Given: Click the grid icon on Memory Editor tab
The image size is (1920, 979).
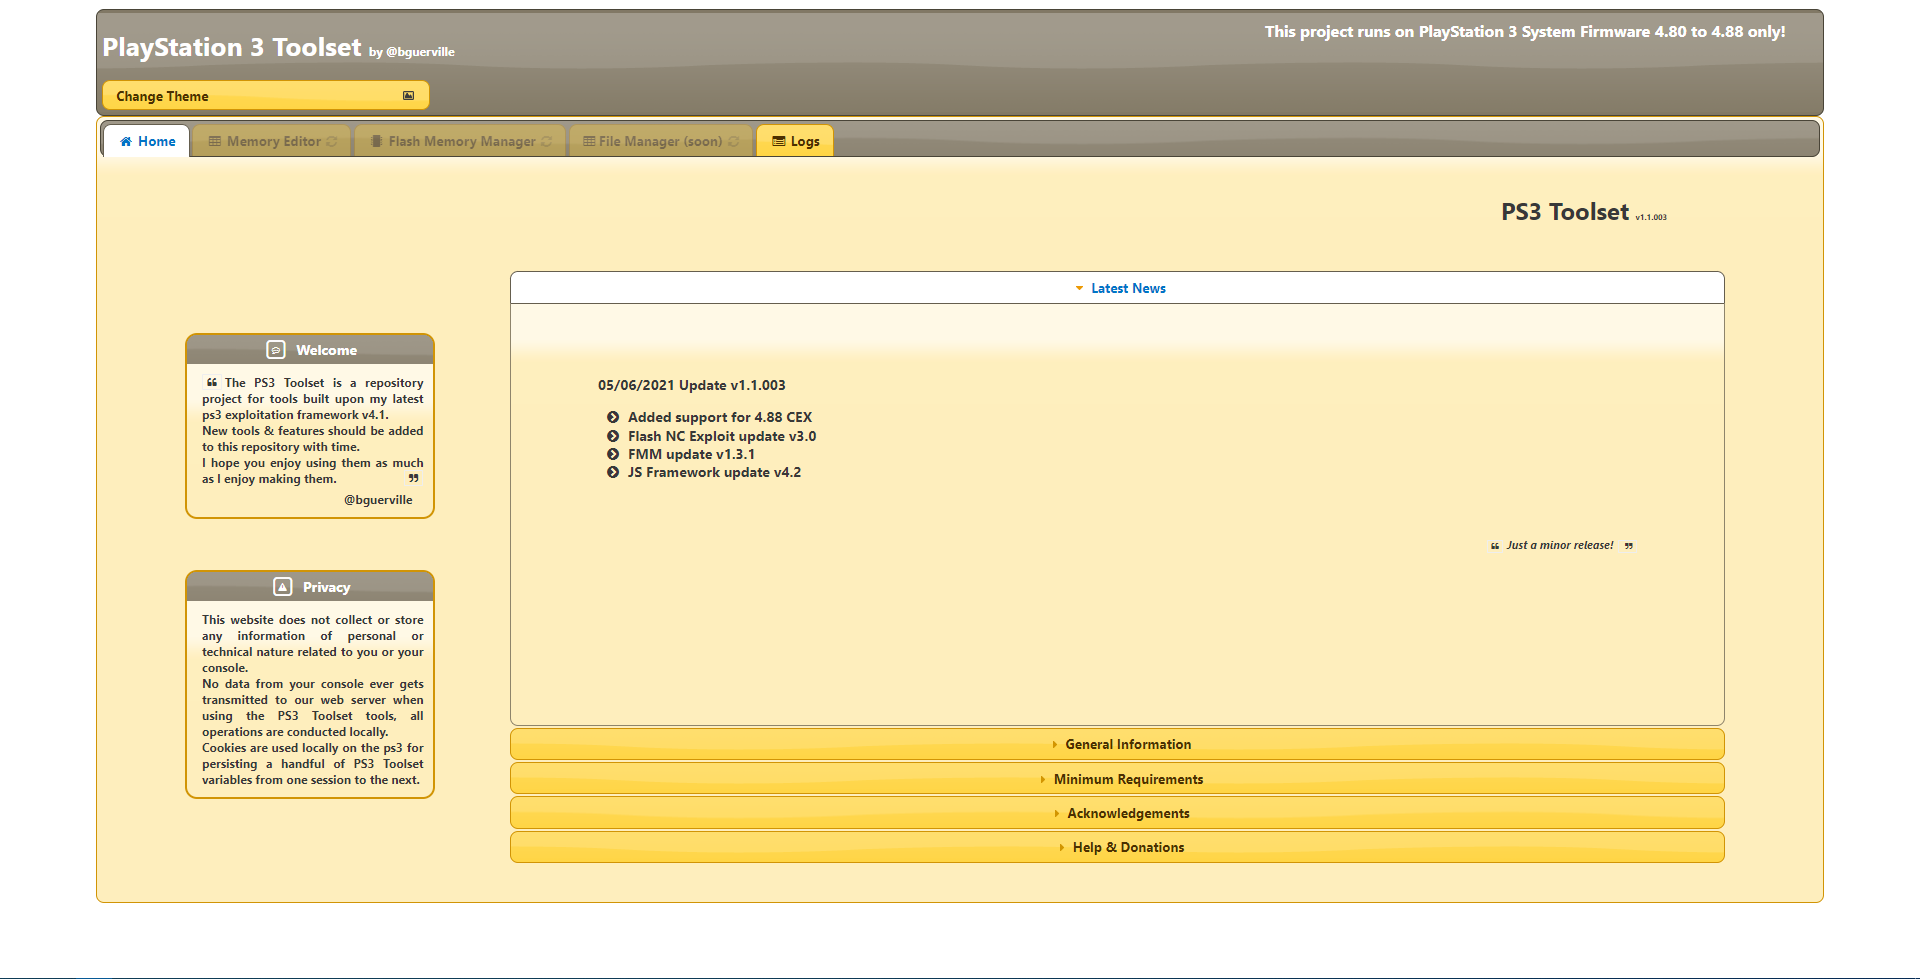Looking at the screenshot, I should [214, 142].
